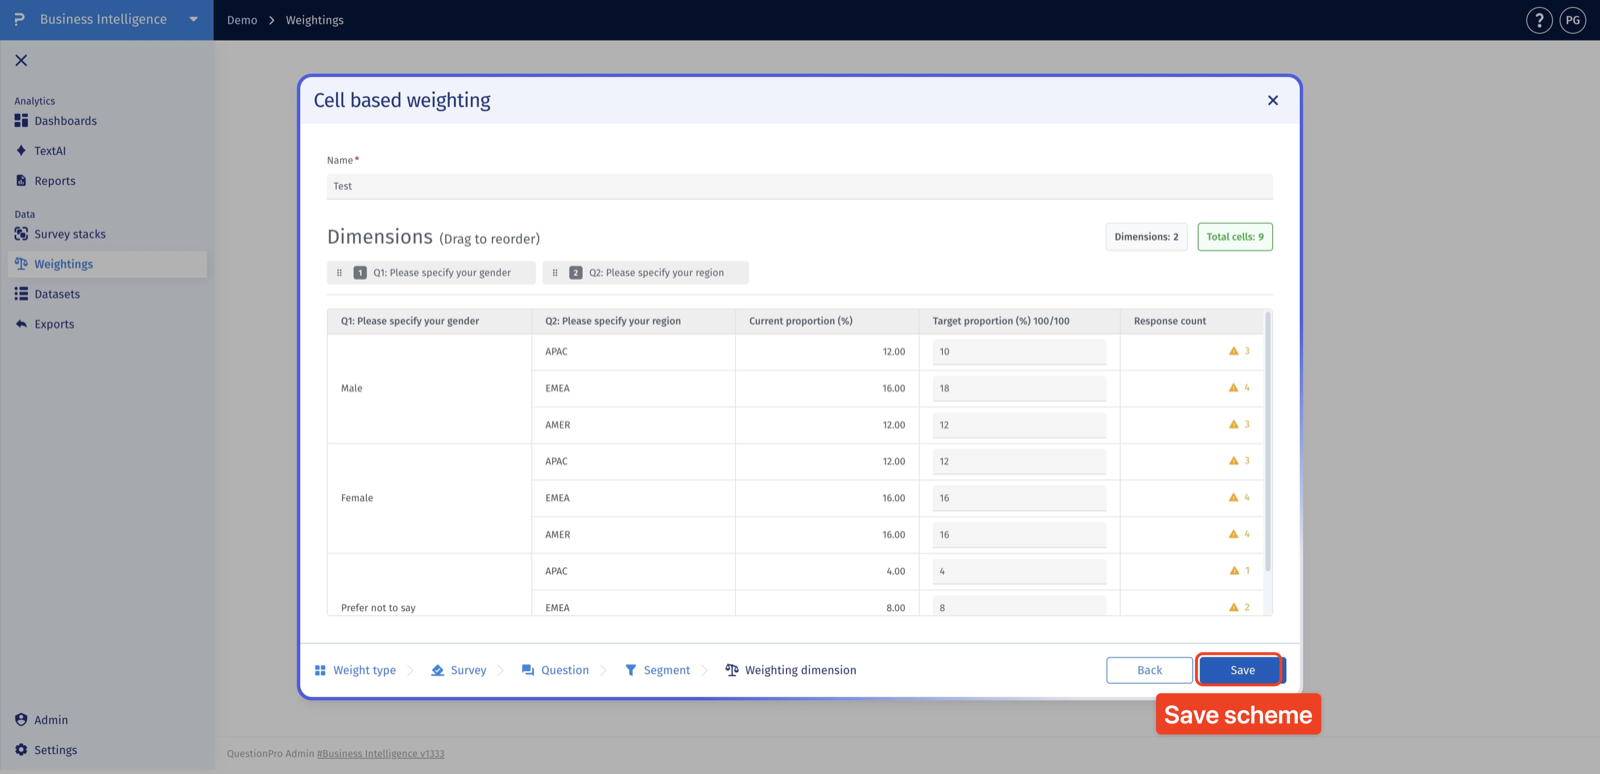Viewport: 1600px width, 774px height.
Task: Open Reports in the sidebar
Action: click(x=55, y=181)
